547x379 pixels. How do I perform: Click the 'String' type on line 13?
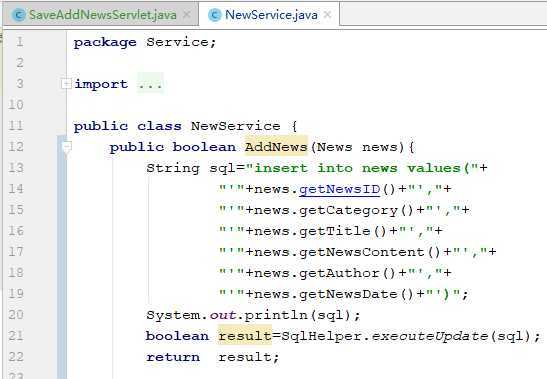173,168
